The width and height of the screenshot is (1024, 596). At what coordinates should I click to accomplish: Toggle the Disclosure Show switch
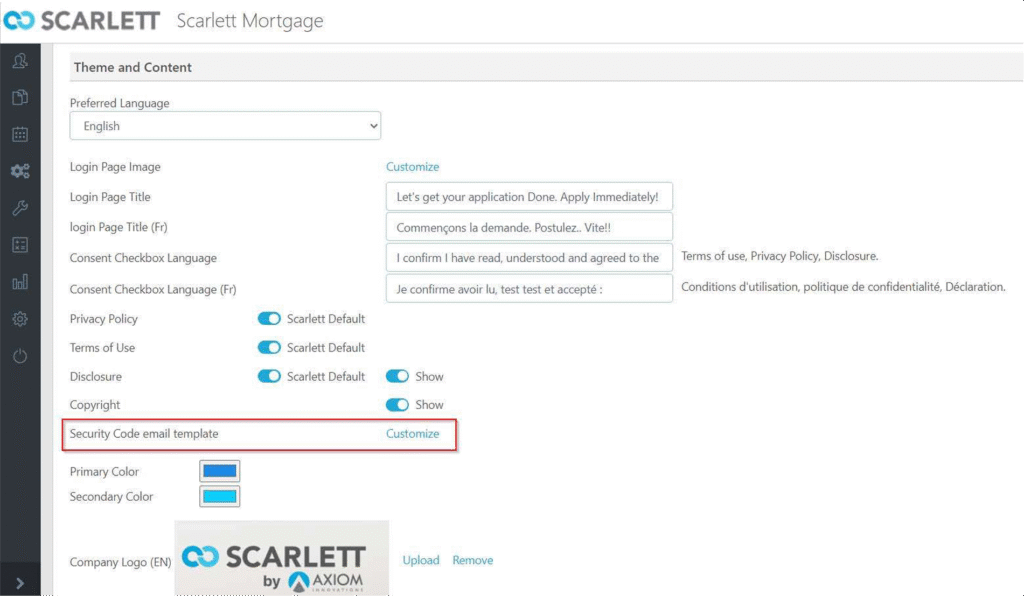coord(397,376)
